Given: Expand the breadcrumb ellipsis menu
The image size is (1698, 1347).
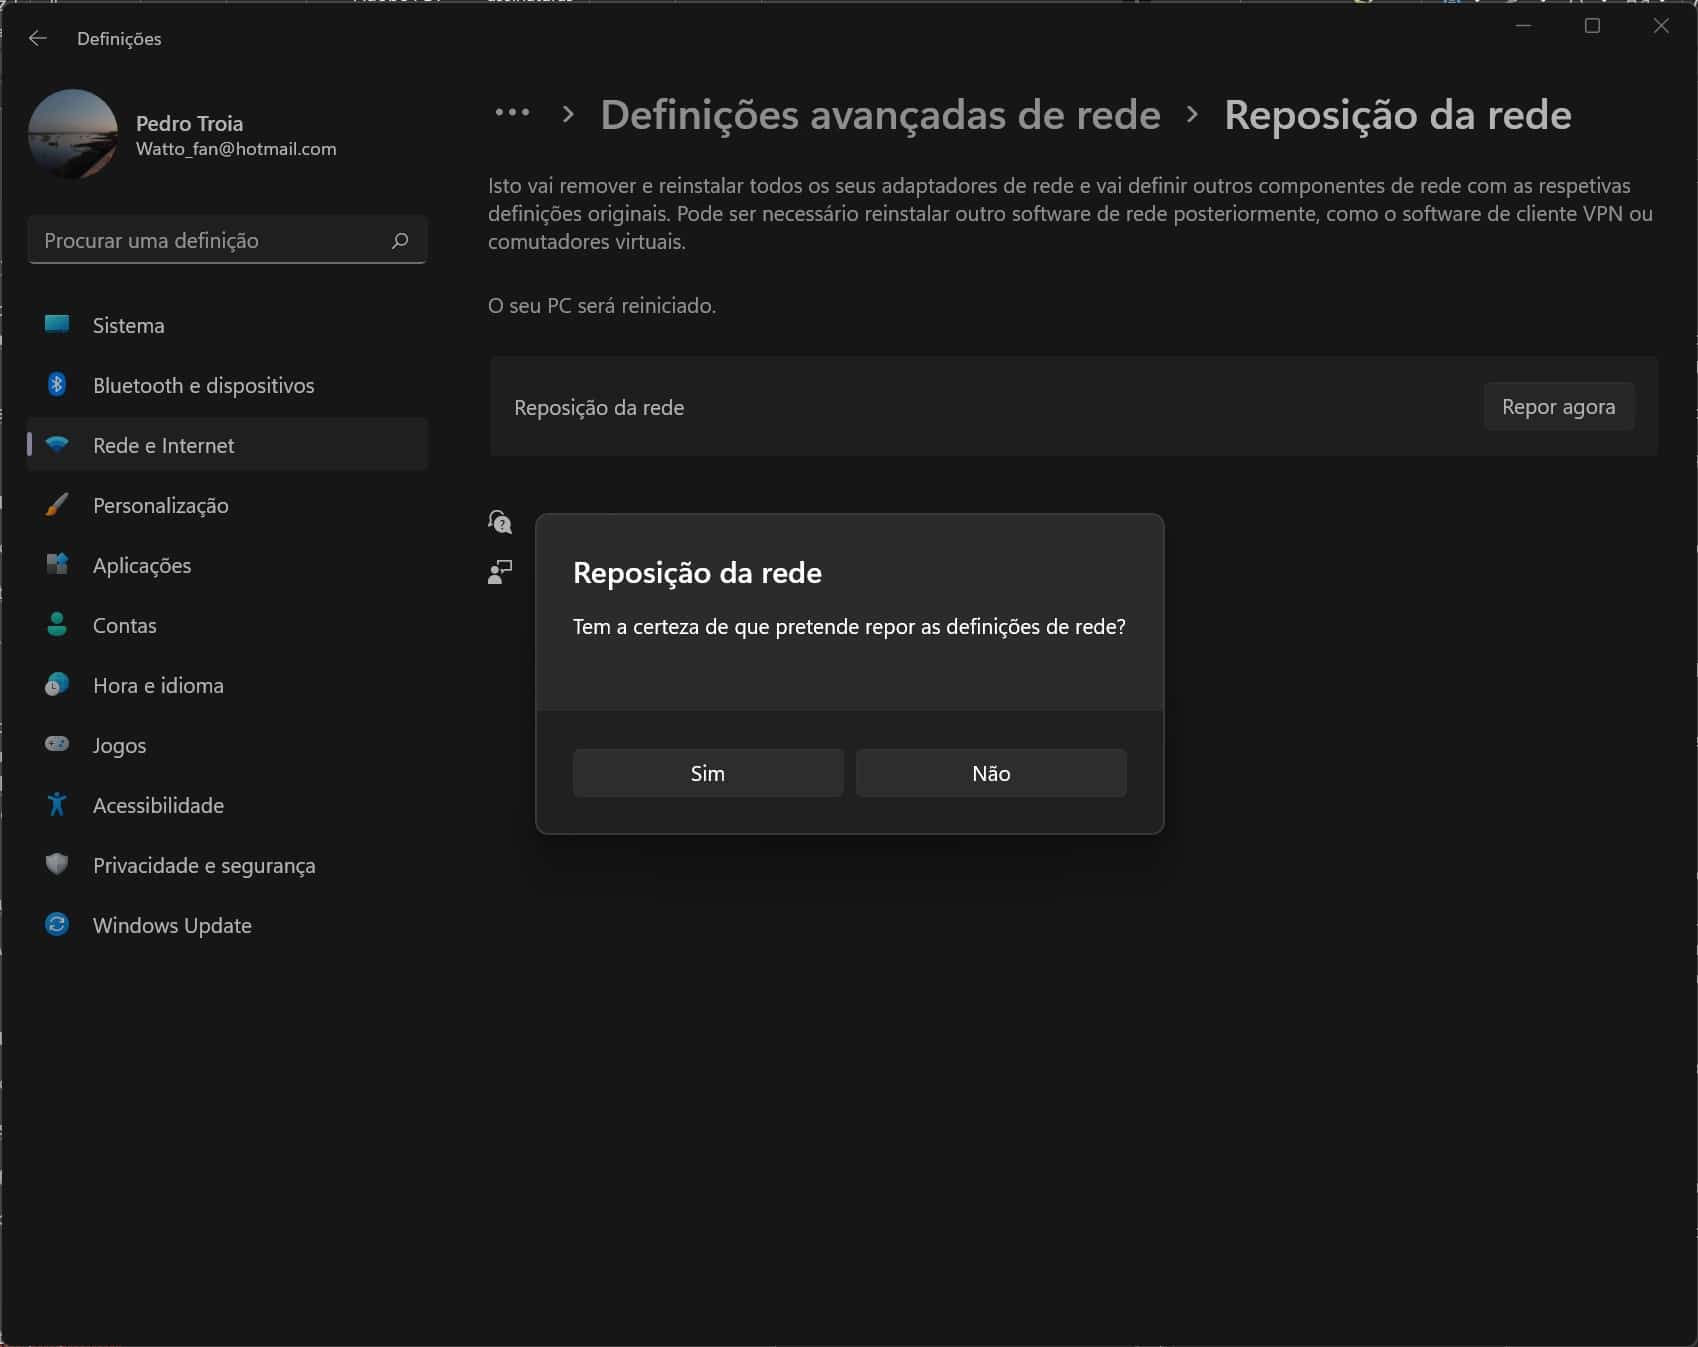Looking at the screenshot, I should [x=512, y=114].
